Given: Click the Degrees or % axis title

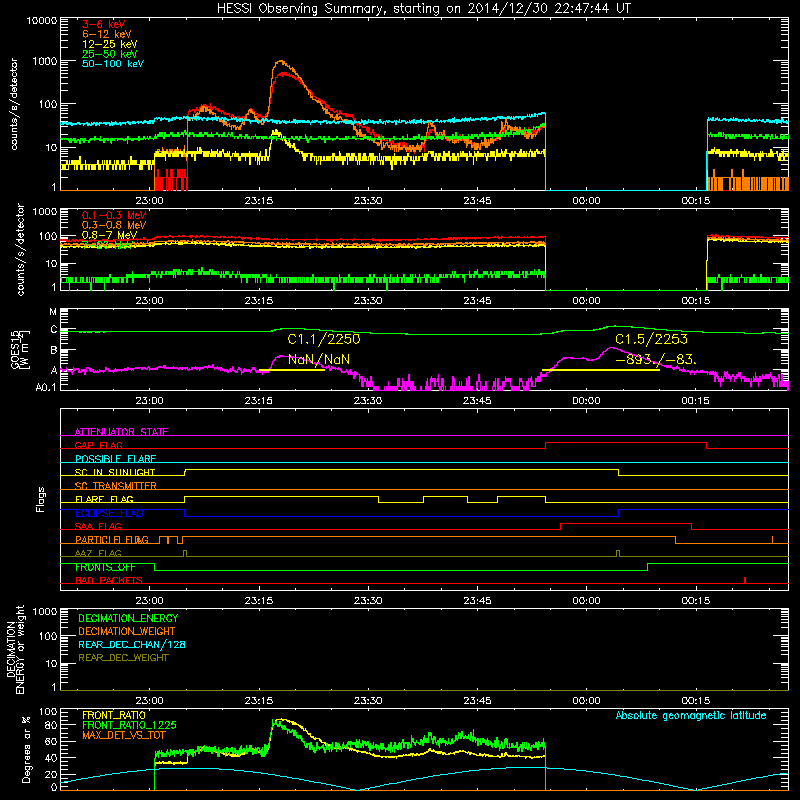Looking at the screenshot, I should pyautogui.click(x=26, y=750).
